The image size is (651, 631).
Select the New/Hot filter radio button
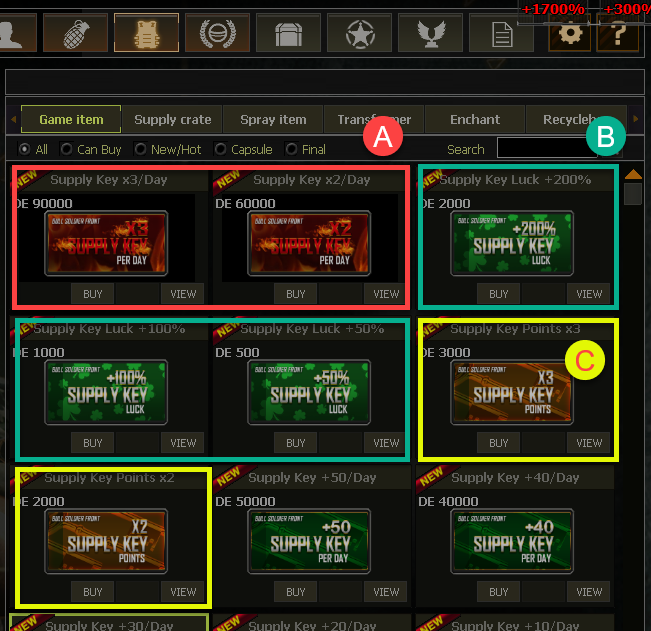click(140, 149)
